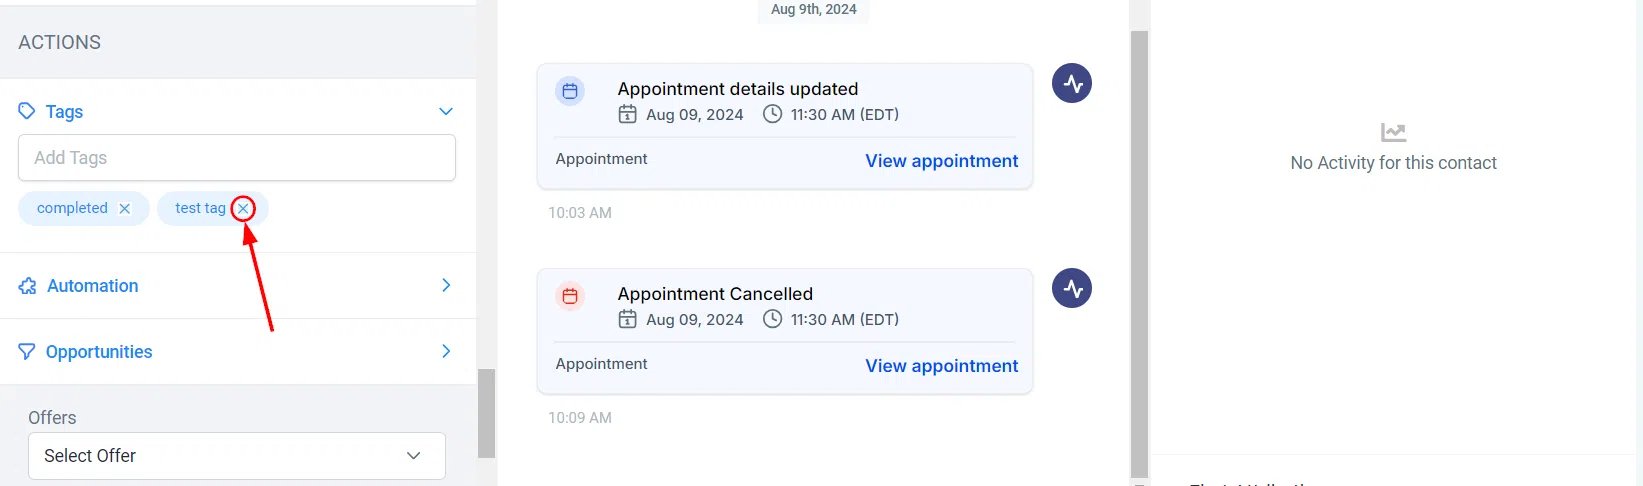1643x486 pixels.
Task: Open View appointment link for updated appointment
Action: coord(942,161)
